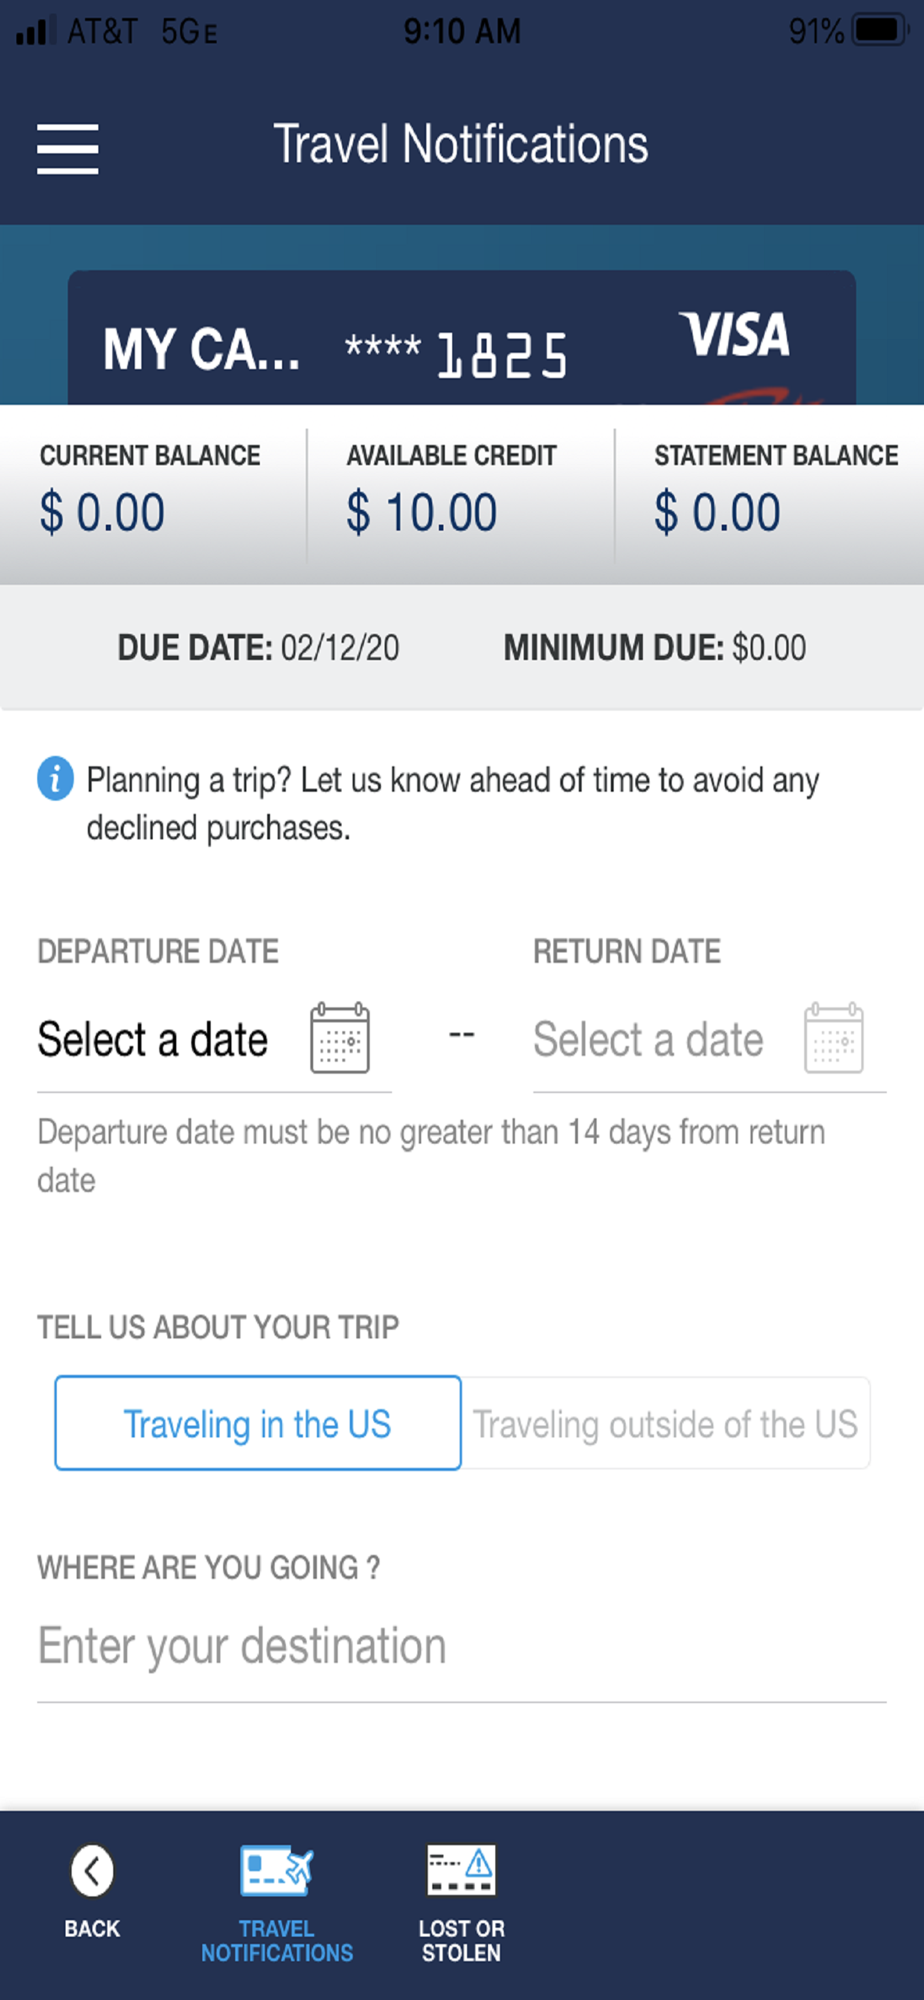The width and height of the screenshot is (924, 2000).
Task: Tap the blue info icon
Action: click(x=56, y=779)
